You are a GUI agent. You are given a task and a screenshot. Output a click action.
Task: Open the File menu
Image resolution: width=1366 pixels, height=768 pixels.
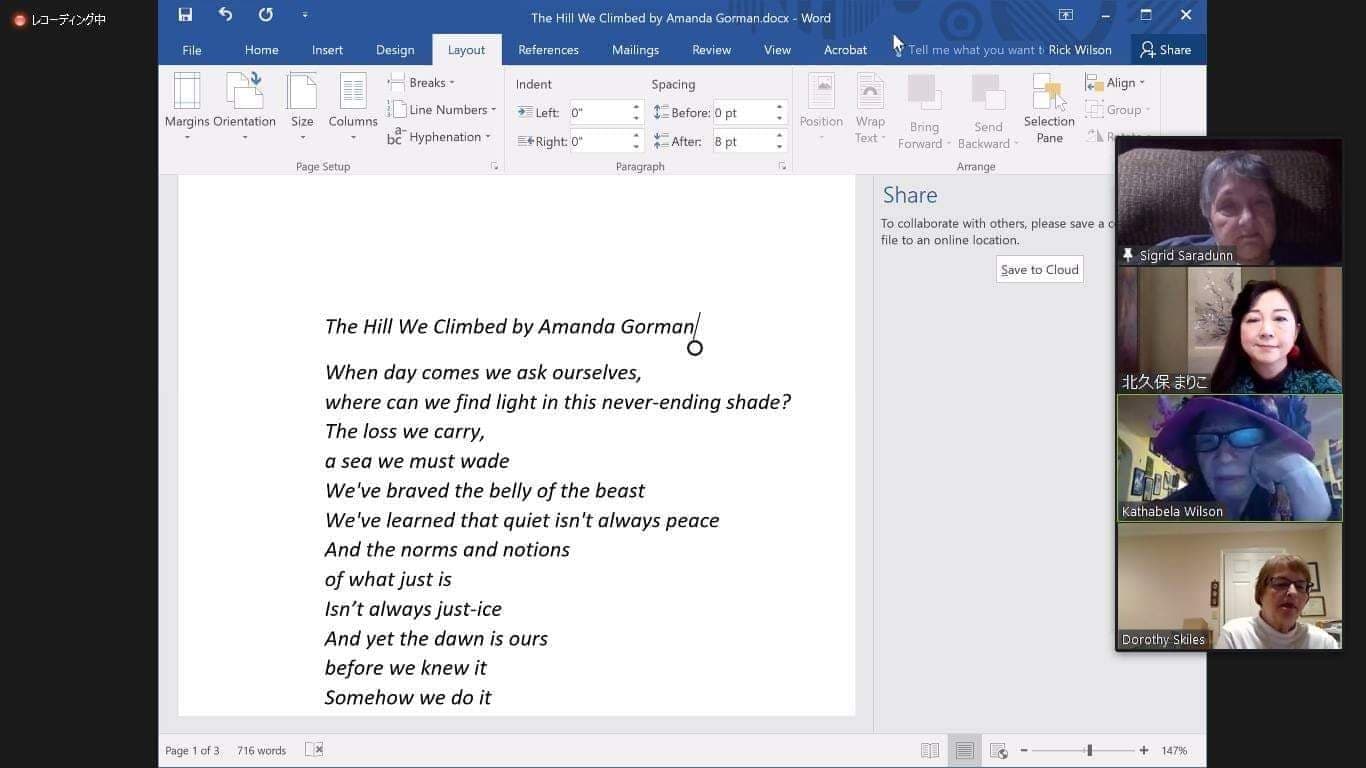192,50
